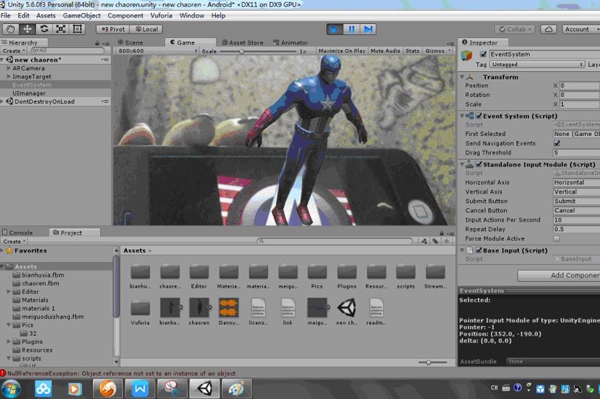Open the cloud services icon
Viewport: 600px width, 400px height.
tap(548, 29)
